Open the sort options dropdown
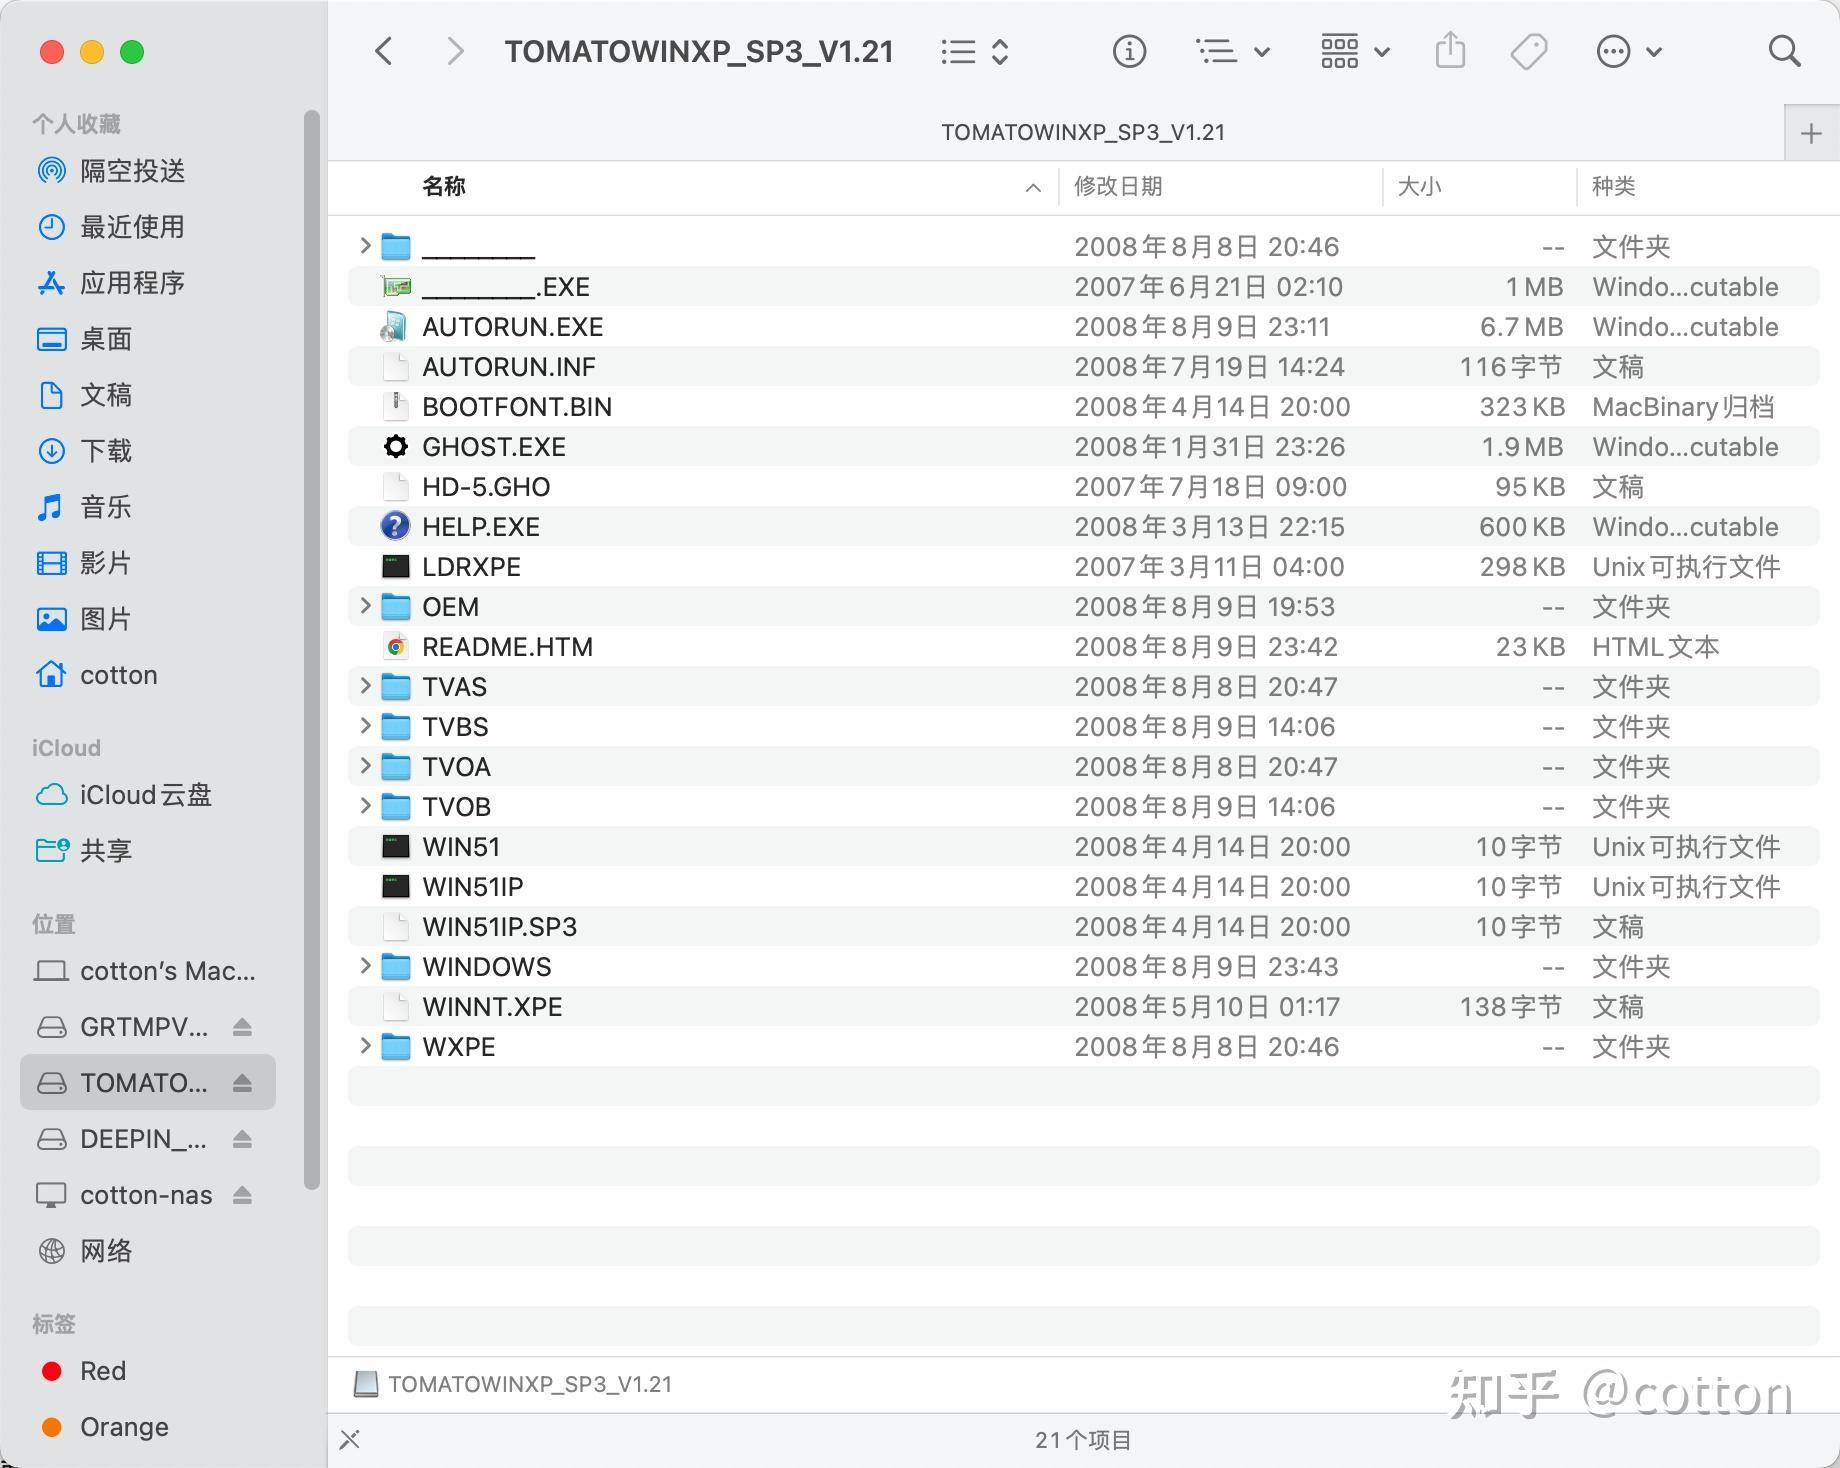Viewport: 1840px width, 1468px height. pos(1233,51)
